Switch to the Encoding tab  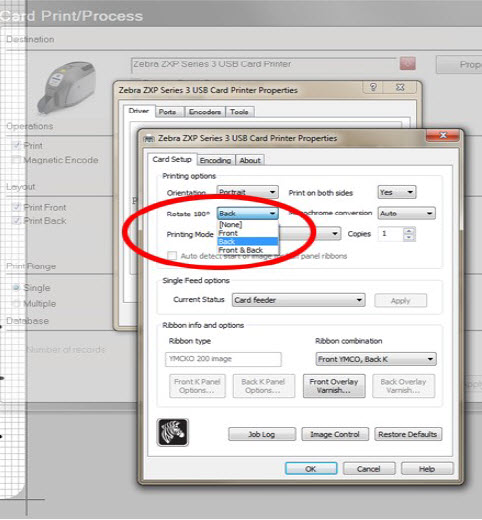point(216,160)
